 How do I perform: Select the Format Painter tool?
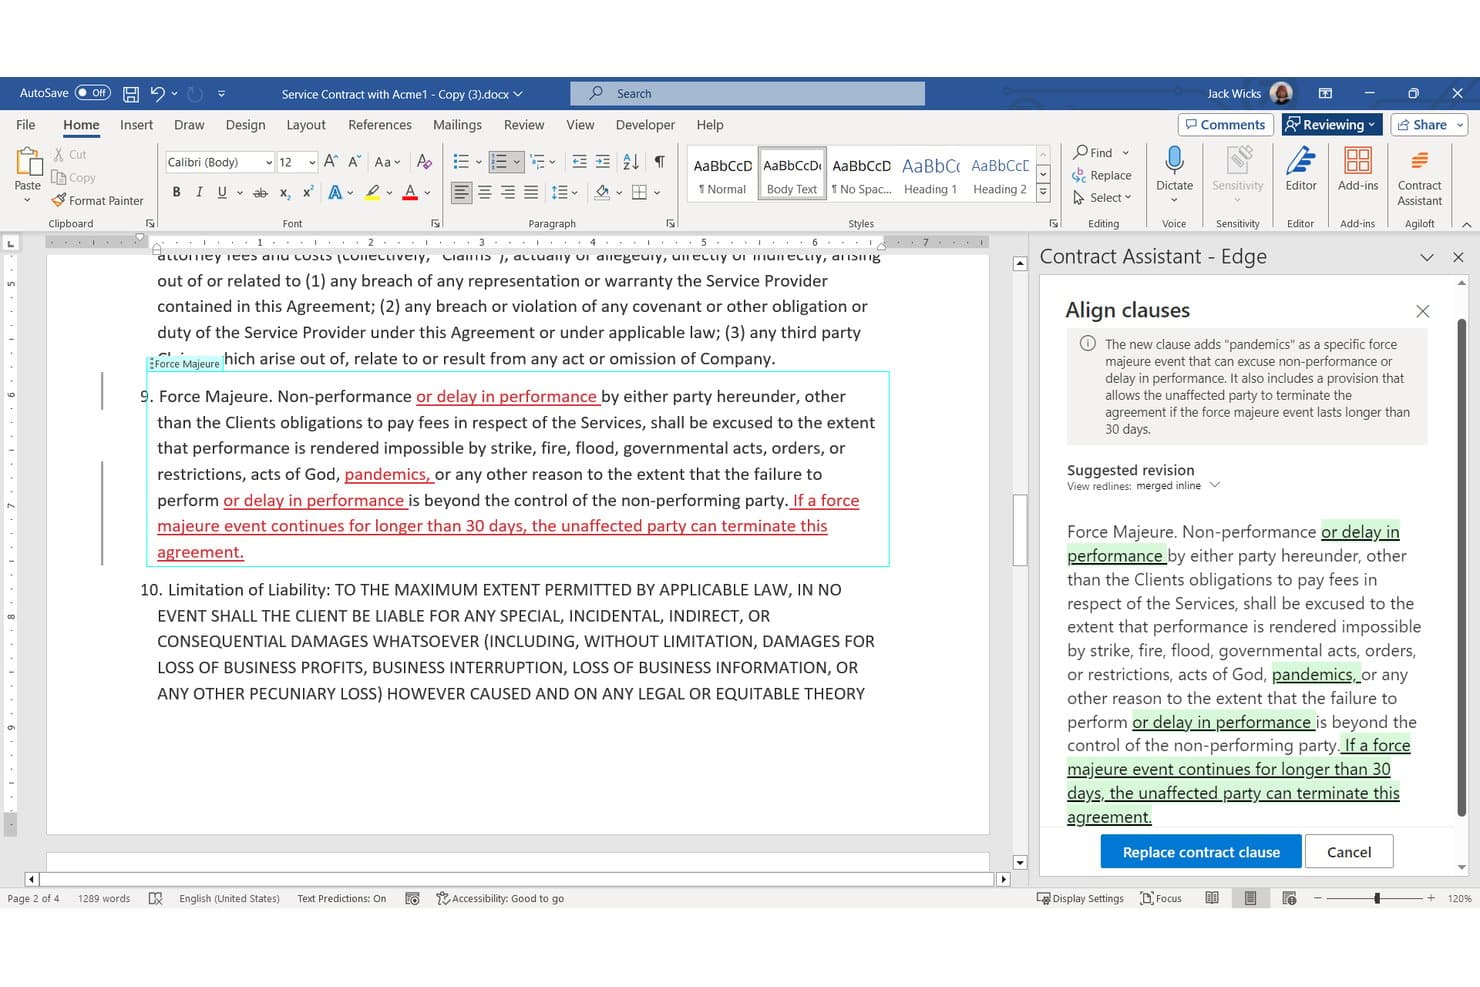pyautogui.click(x=97, y=201)
